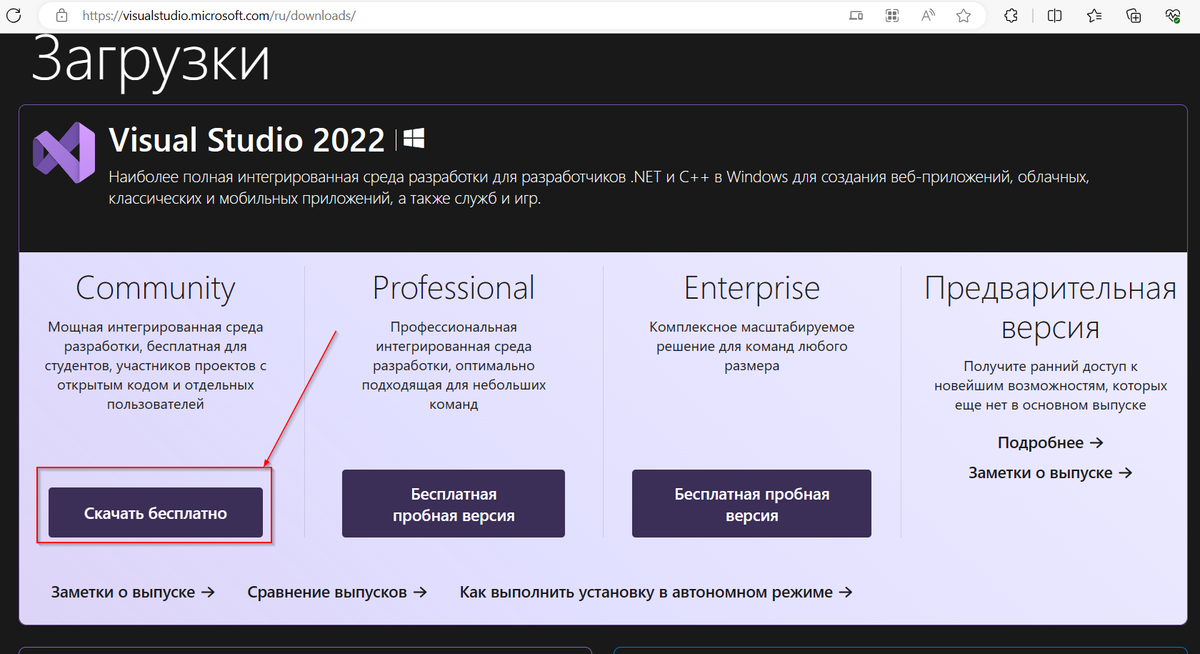Start Read Aloud from the address bar

click(x=928, y=16)
